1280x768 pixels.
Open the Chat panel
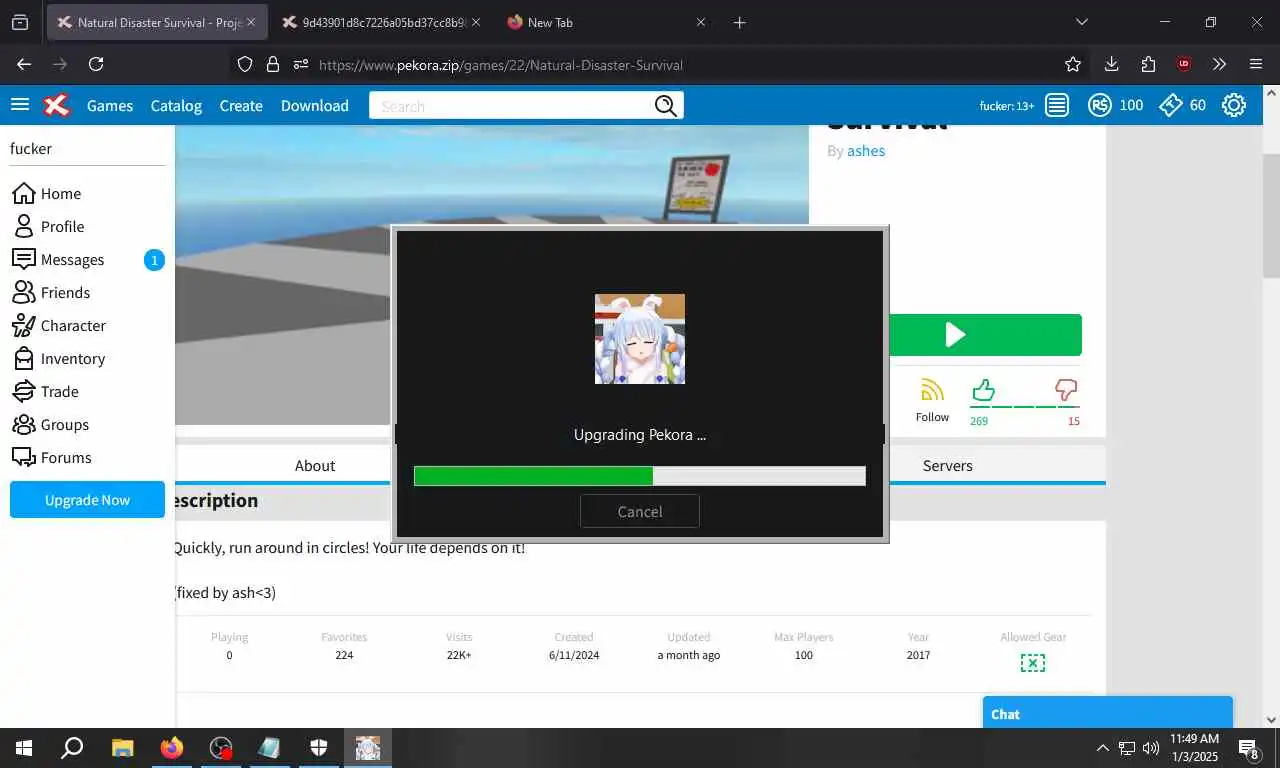pos(1107,713)
